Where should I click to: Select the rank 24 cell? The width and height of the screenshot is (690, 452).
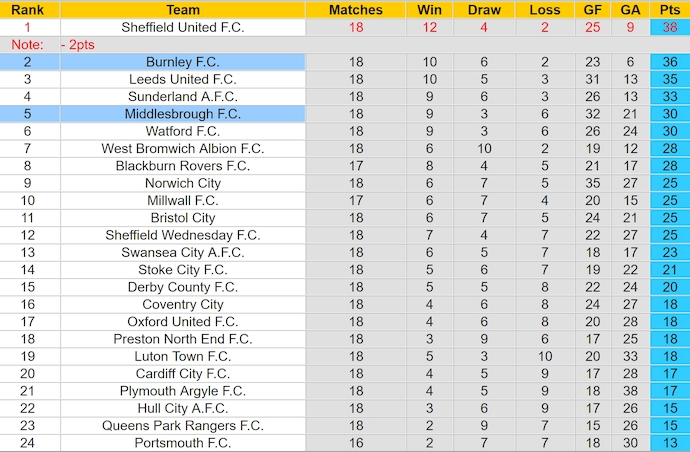pos(28,443)
